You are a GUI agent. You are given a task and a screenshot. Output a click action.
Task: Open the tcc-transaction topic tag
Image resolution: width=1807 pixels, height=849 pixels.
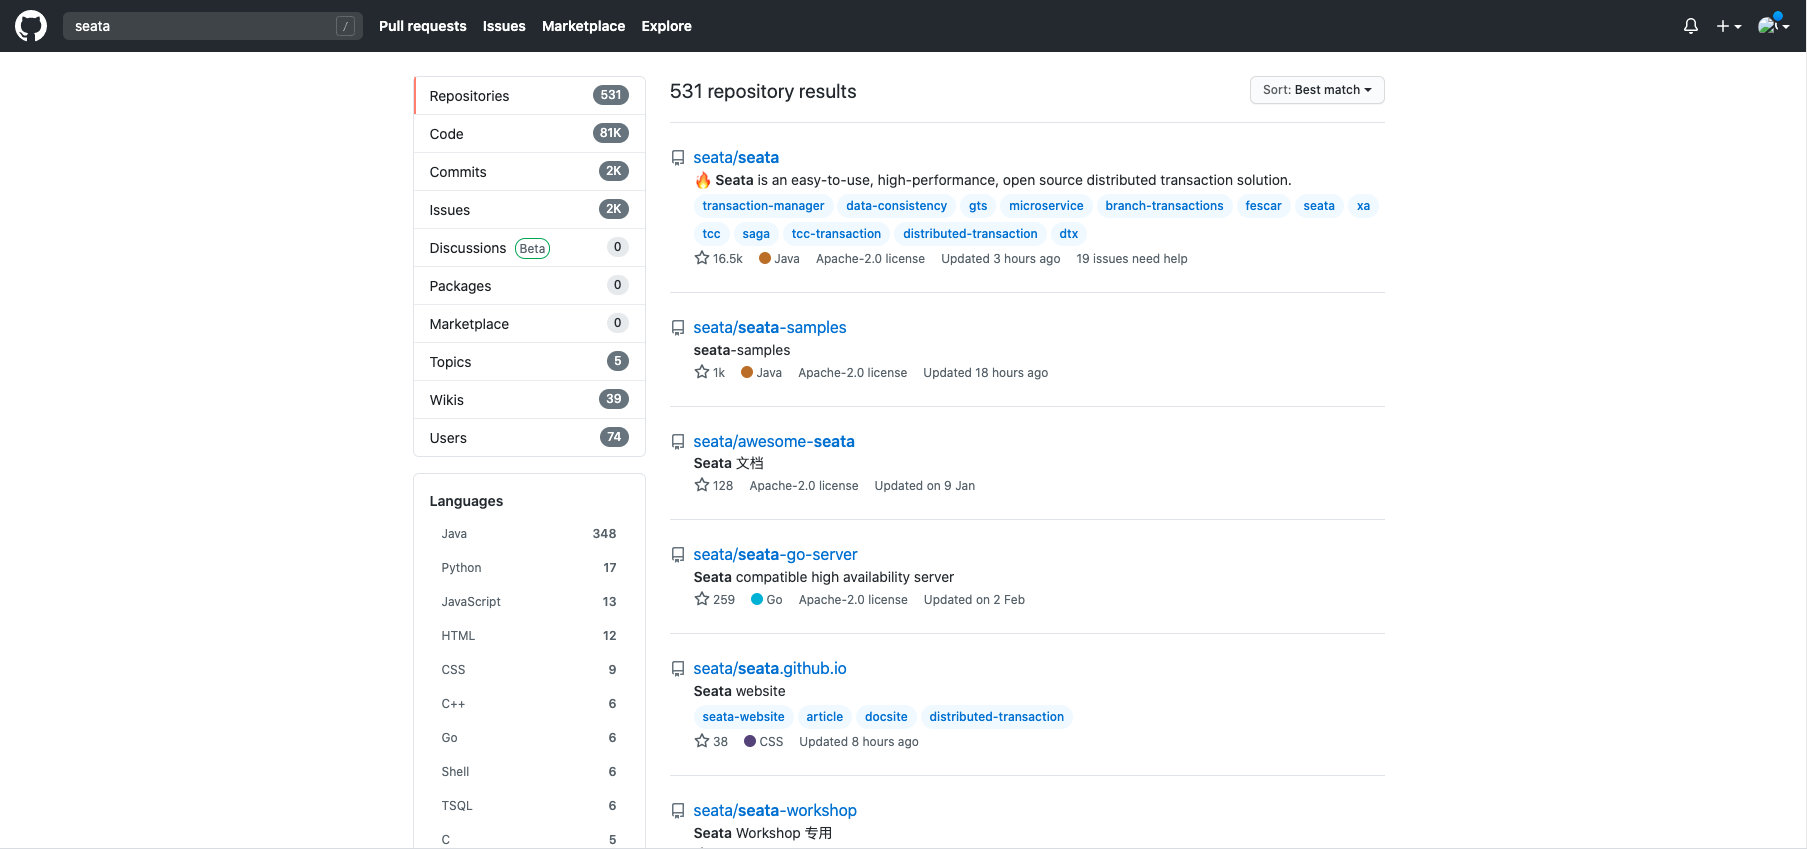click(x=836, y=234)
